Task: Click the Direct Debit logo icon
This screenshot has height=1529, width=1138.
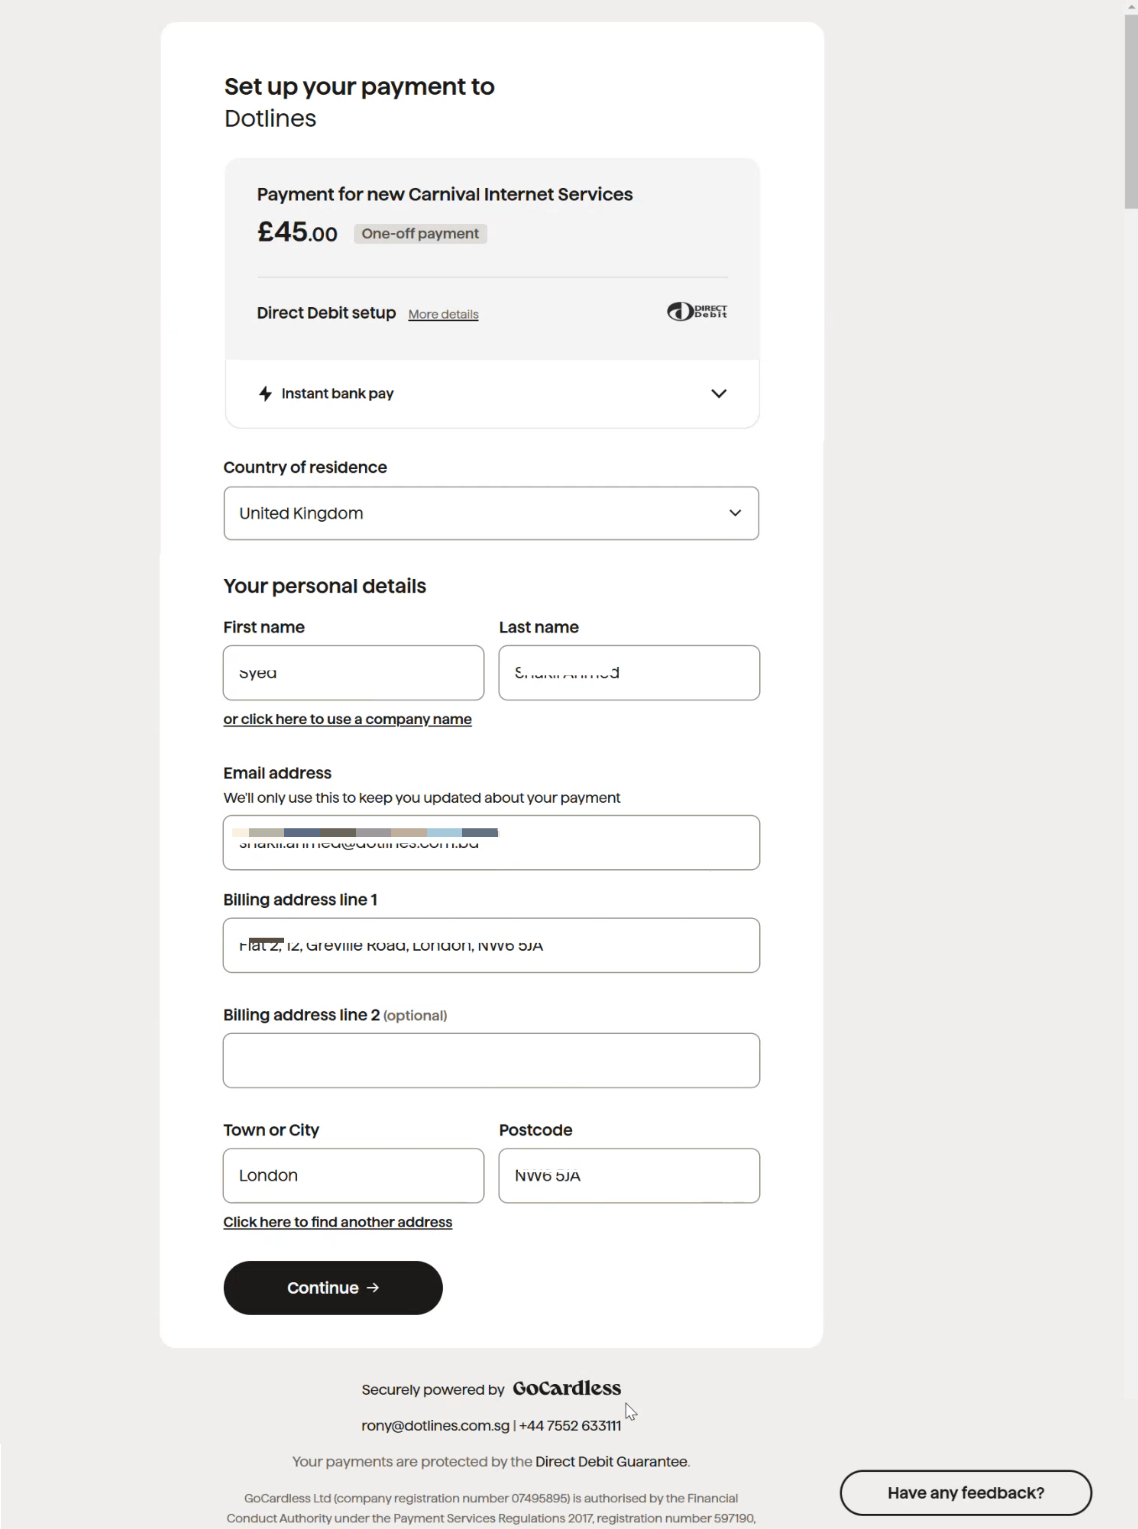Action: pos(697,312)
